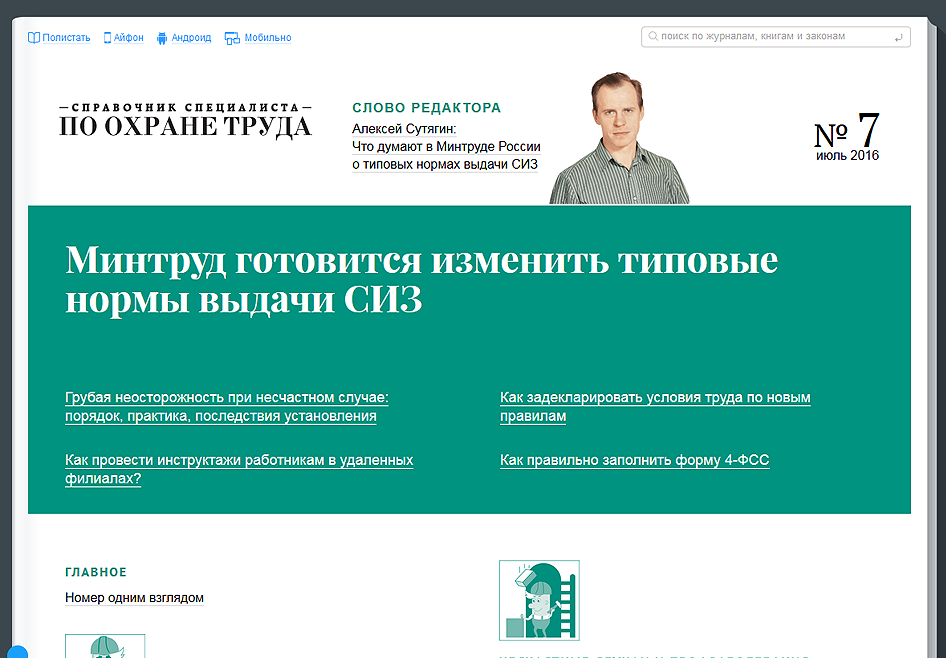Open Номер одним взглядом link
Image resolution: width=946 pixels, height=658 pixels.
click(x=134, y=598)
